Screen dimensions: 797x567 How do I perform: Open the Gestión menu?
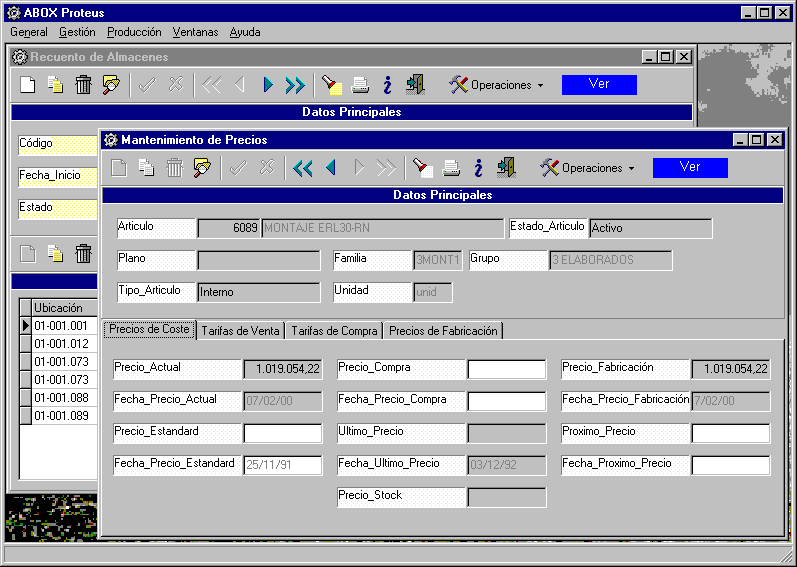tap(77, 32)
